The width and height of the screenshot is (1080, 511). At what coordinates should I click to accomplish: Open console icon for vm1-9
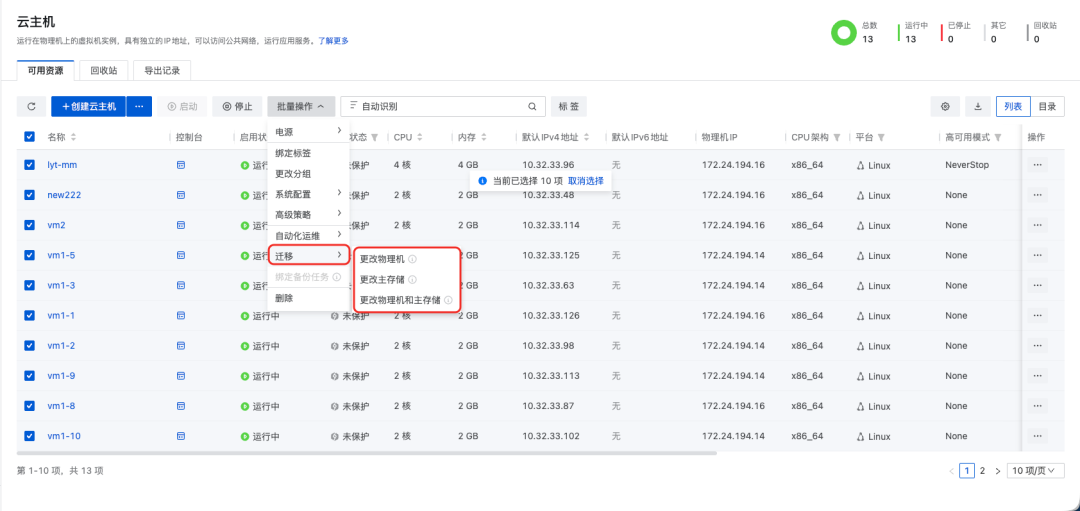[180, 376]
